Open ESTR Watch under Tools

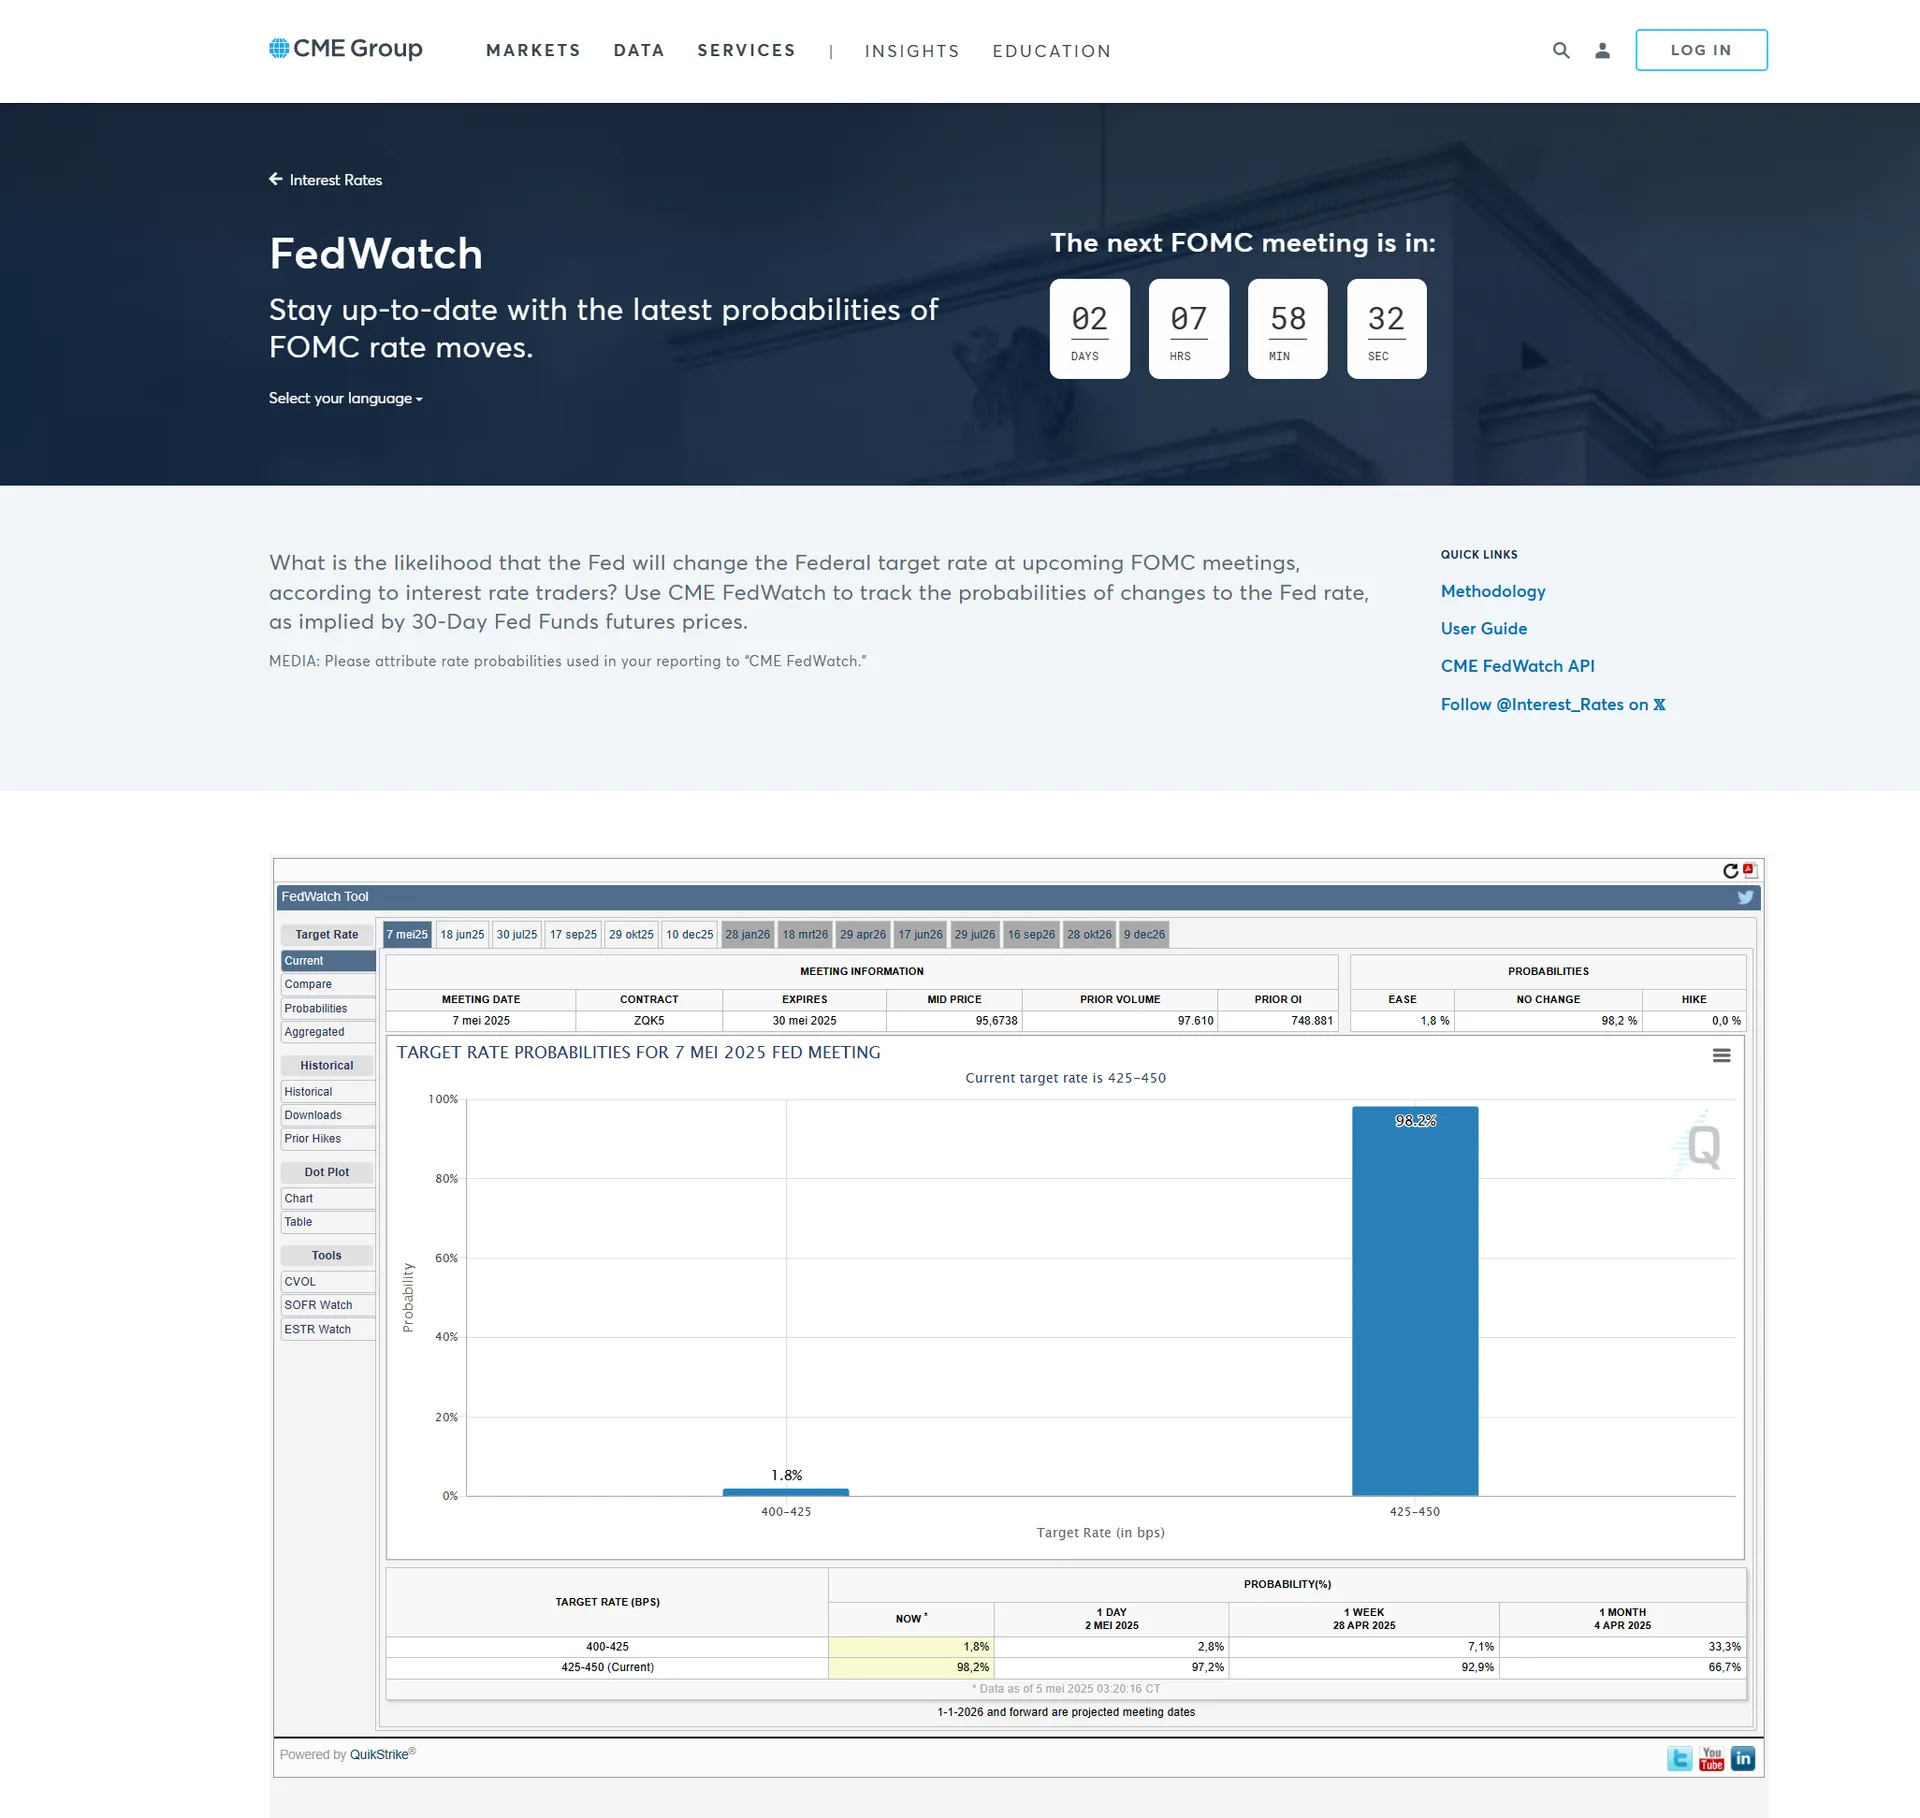pos(328,1330)
